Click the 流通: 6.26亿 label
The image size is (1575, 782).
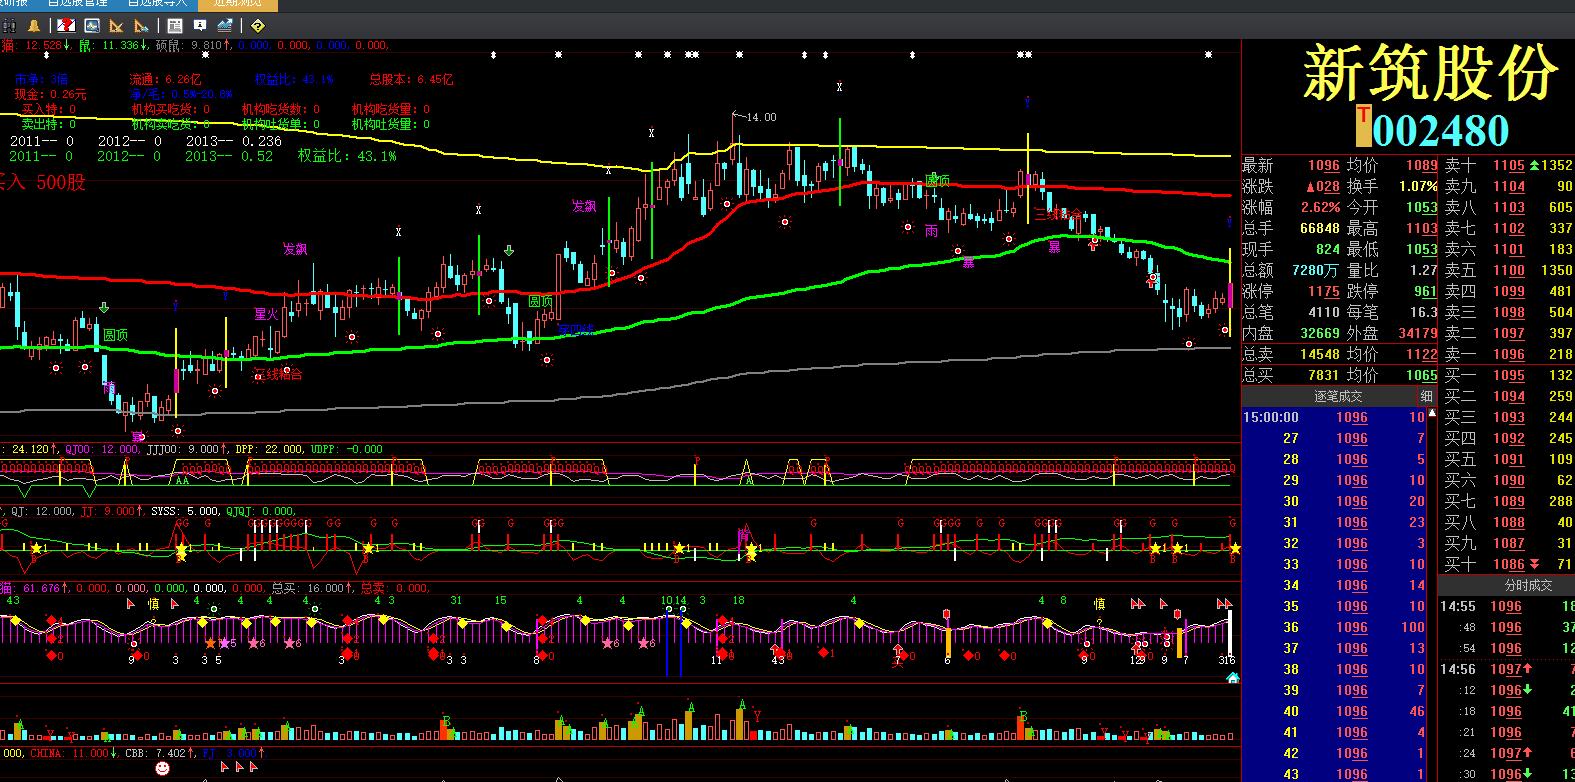(x=165, y=79)
